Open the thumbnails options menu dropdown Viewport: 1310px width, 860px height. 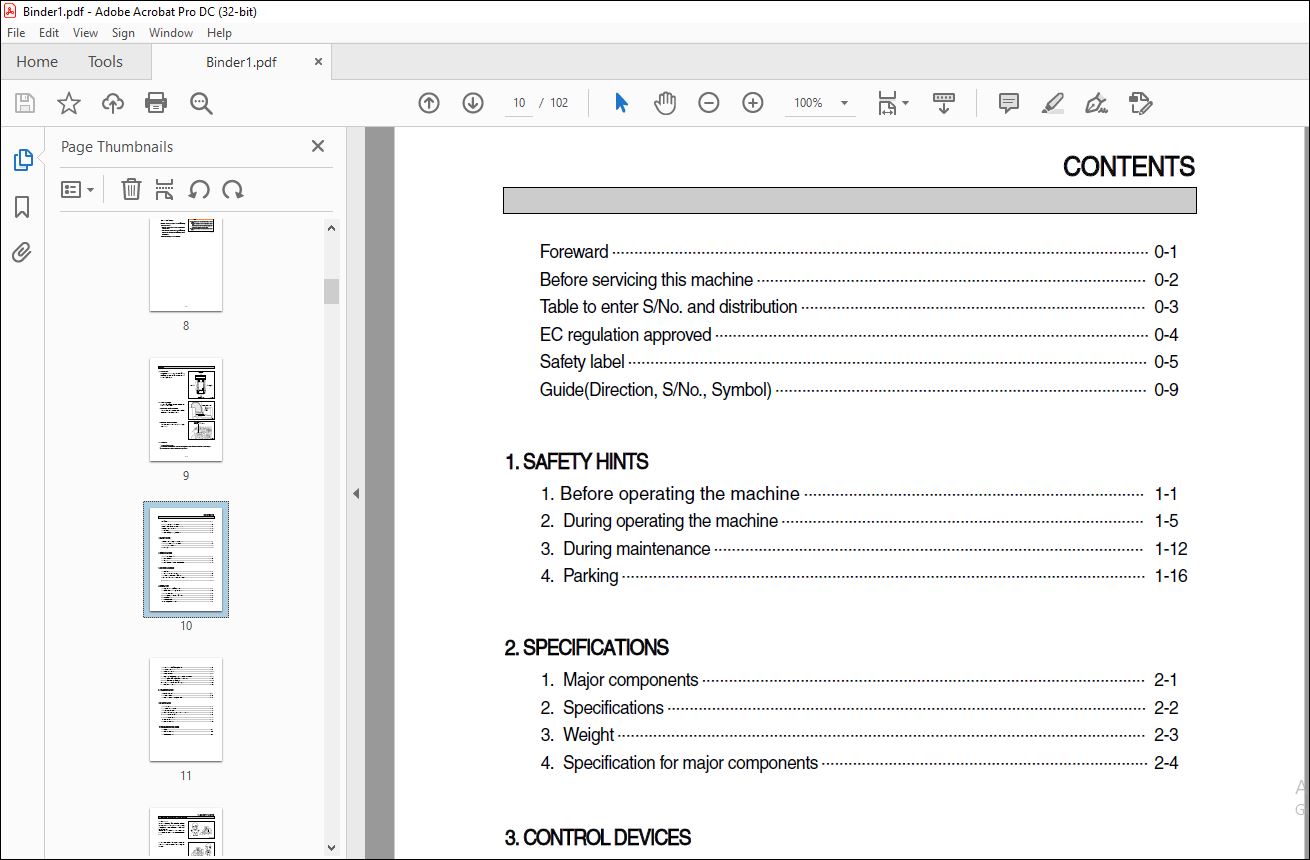78,189
